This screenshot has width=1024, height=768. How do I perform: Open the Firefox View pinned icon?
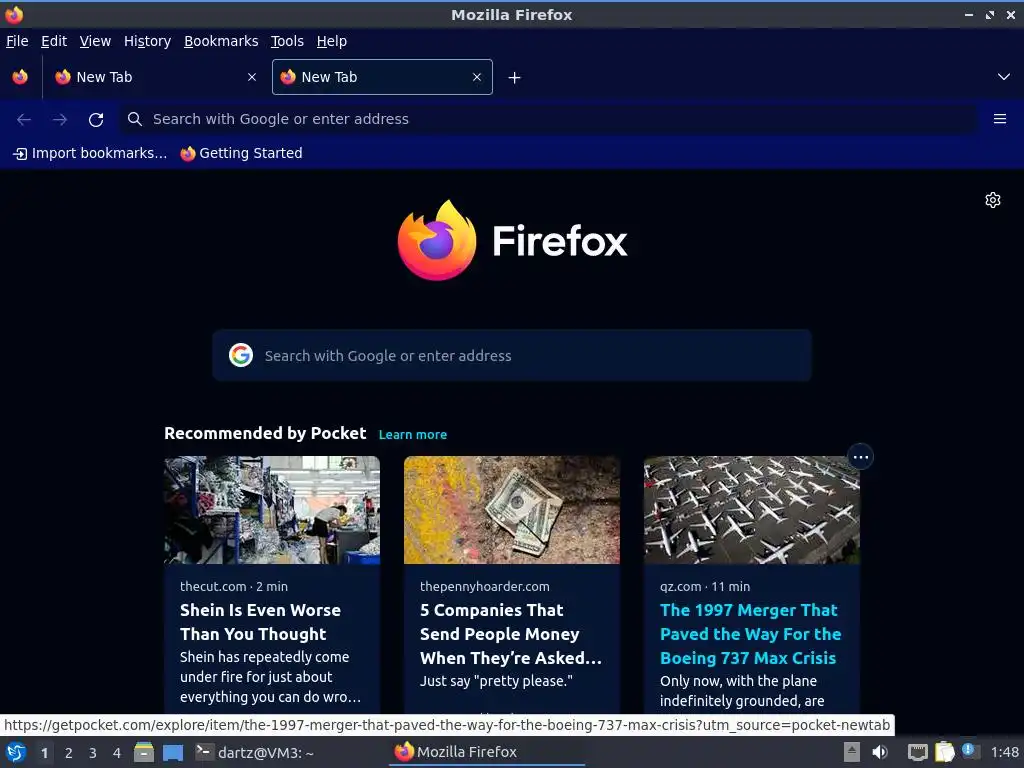(20, 77)
